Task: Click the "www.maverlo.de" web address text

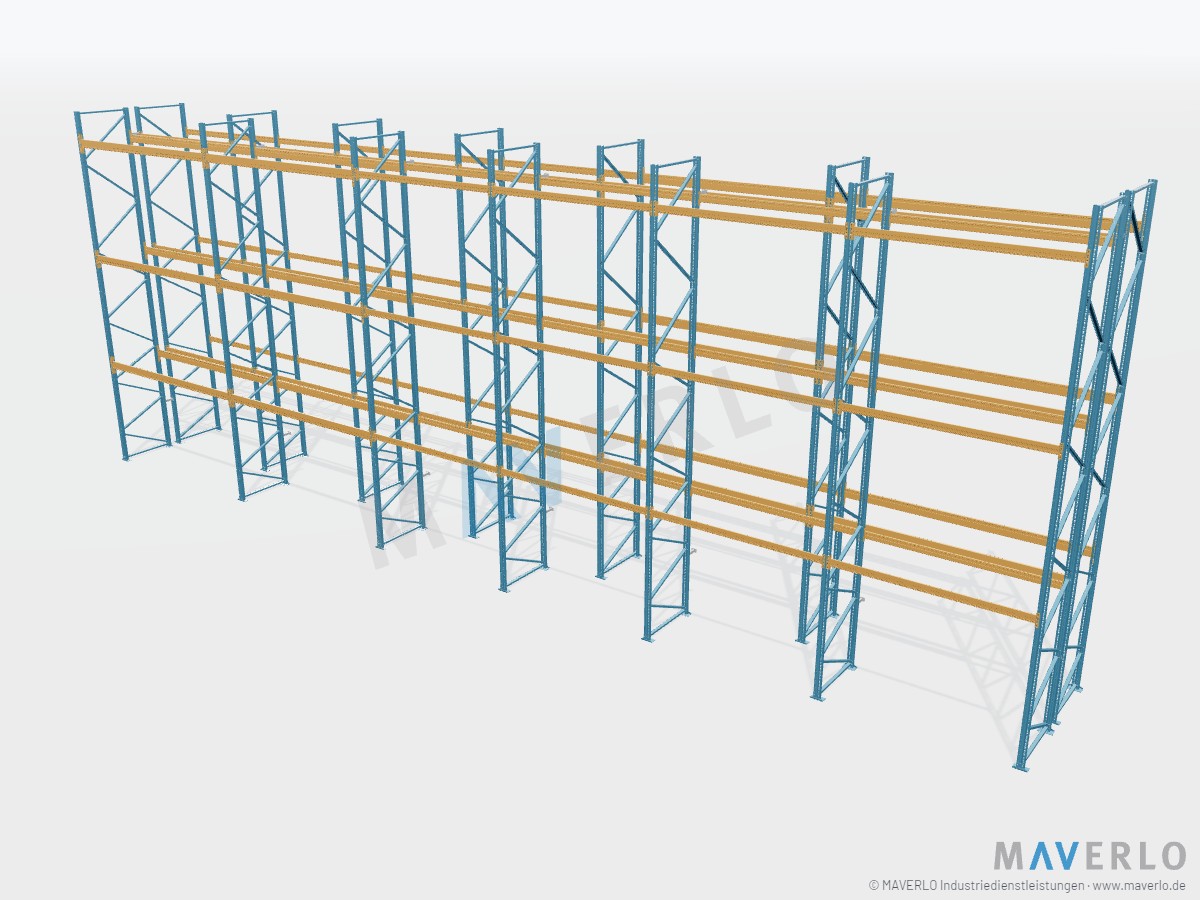Action: (x=1140, y=886)
